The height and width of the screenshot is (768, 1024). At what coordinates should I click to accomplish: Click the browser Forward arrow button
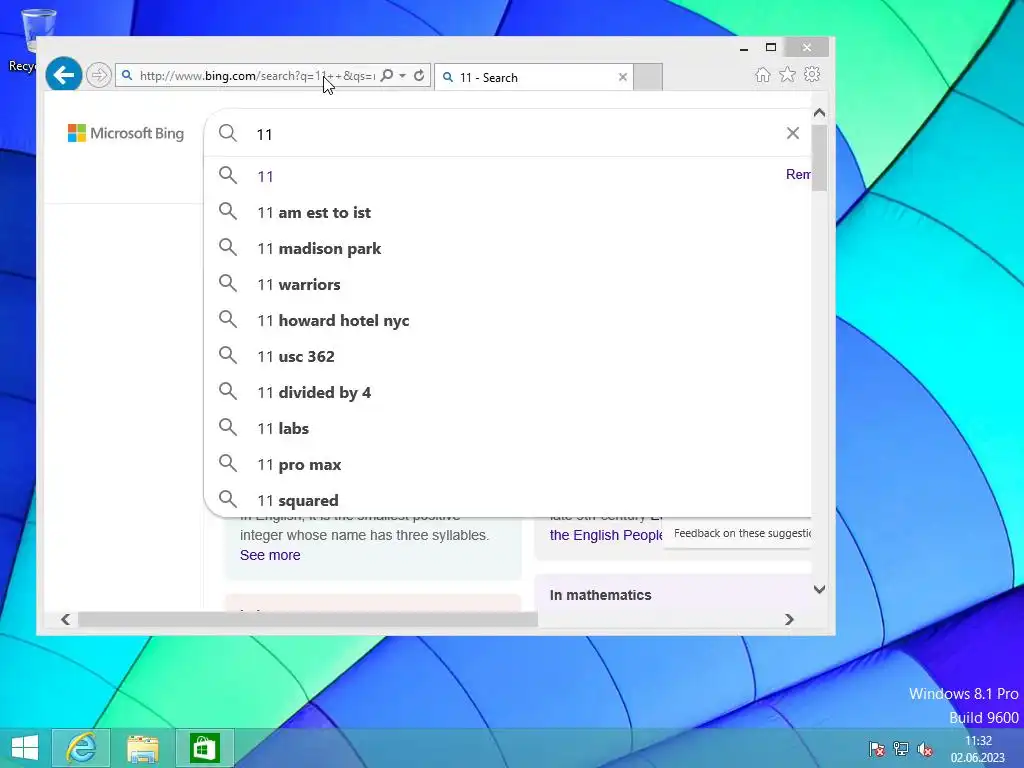click(x=99, y=75)
